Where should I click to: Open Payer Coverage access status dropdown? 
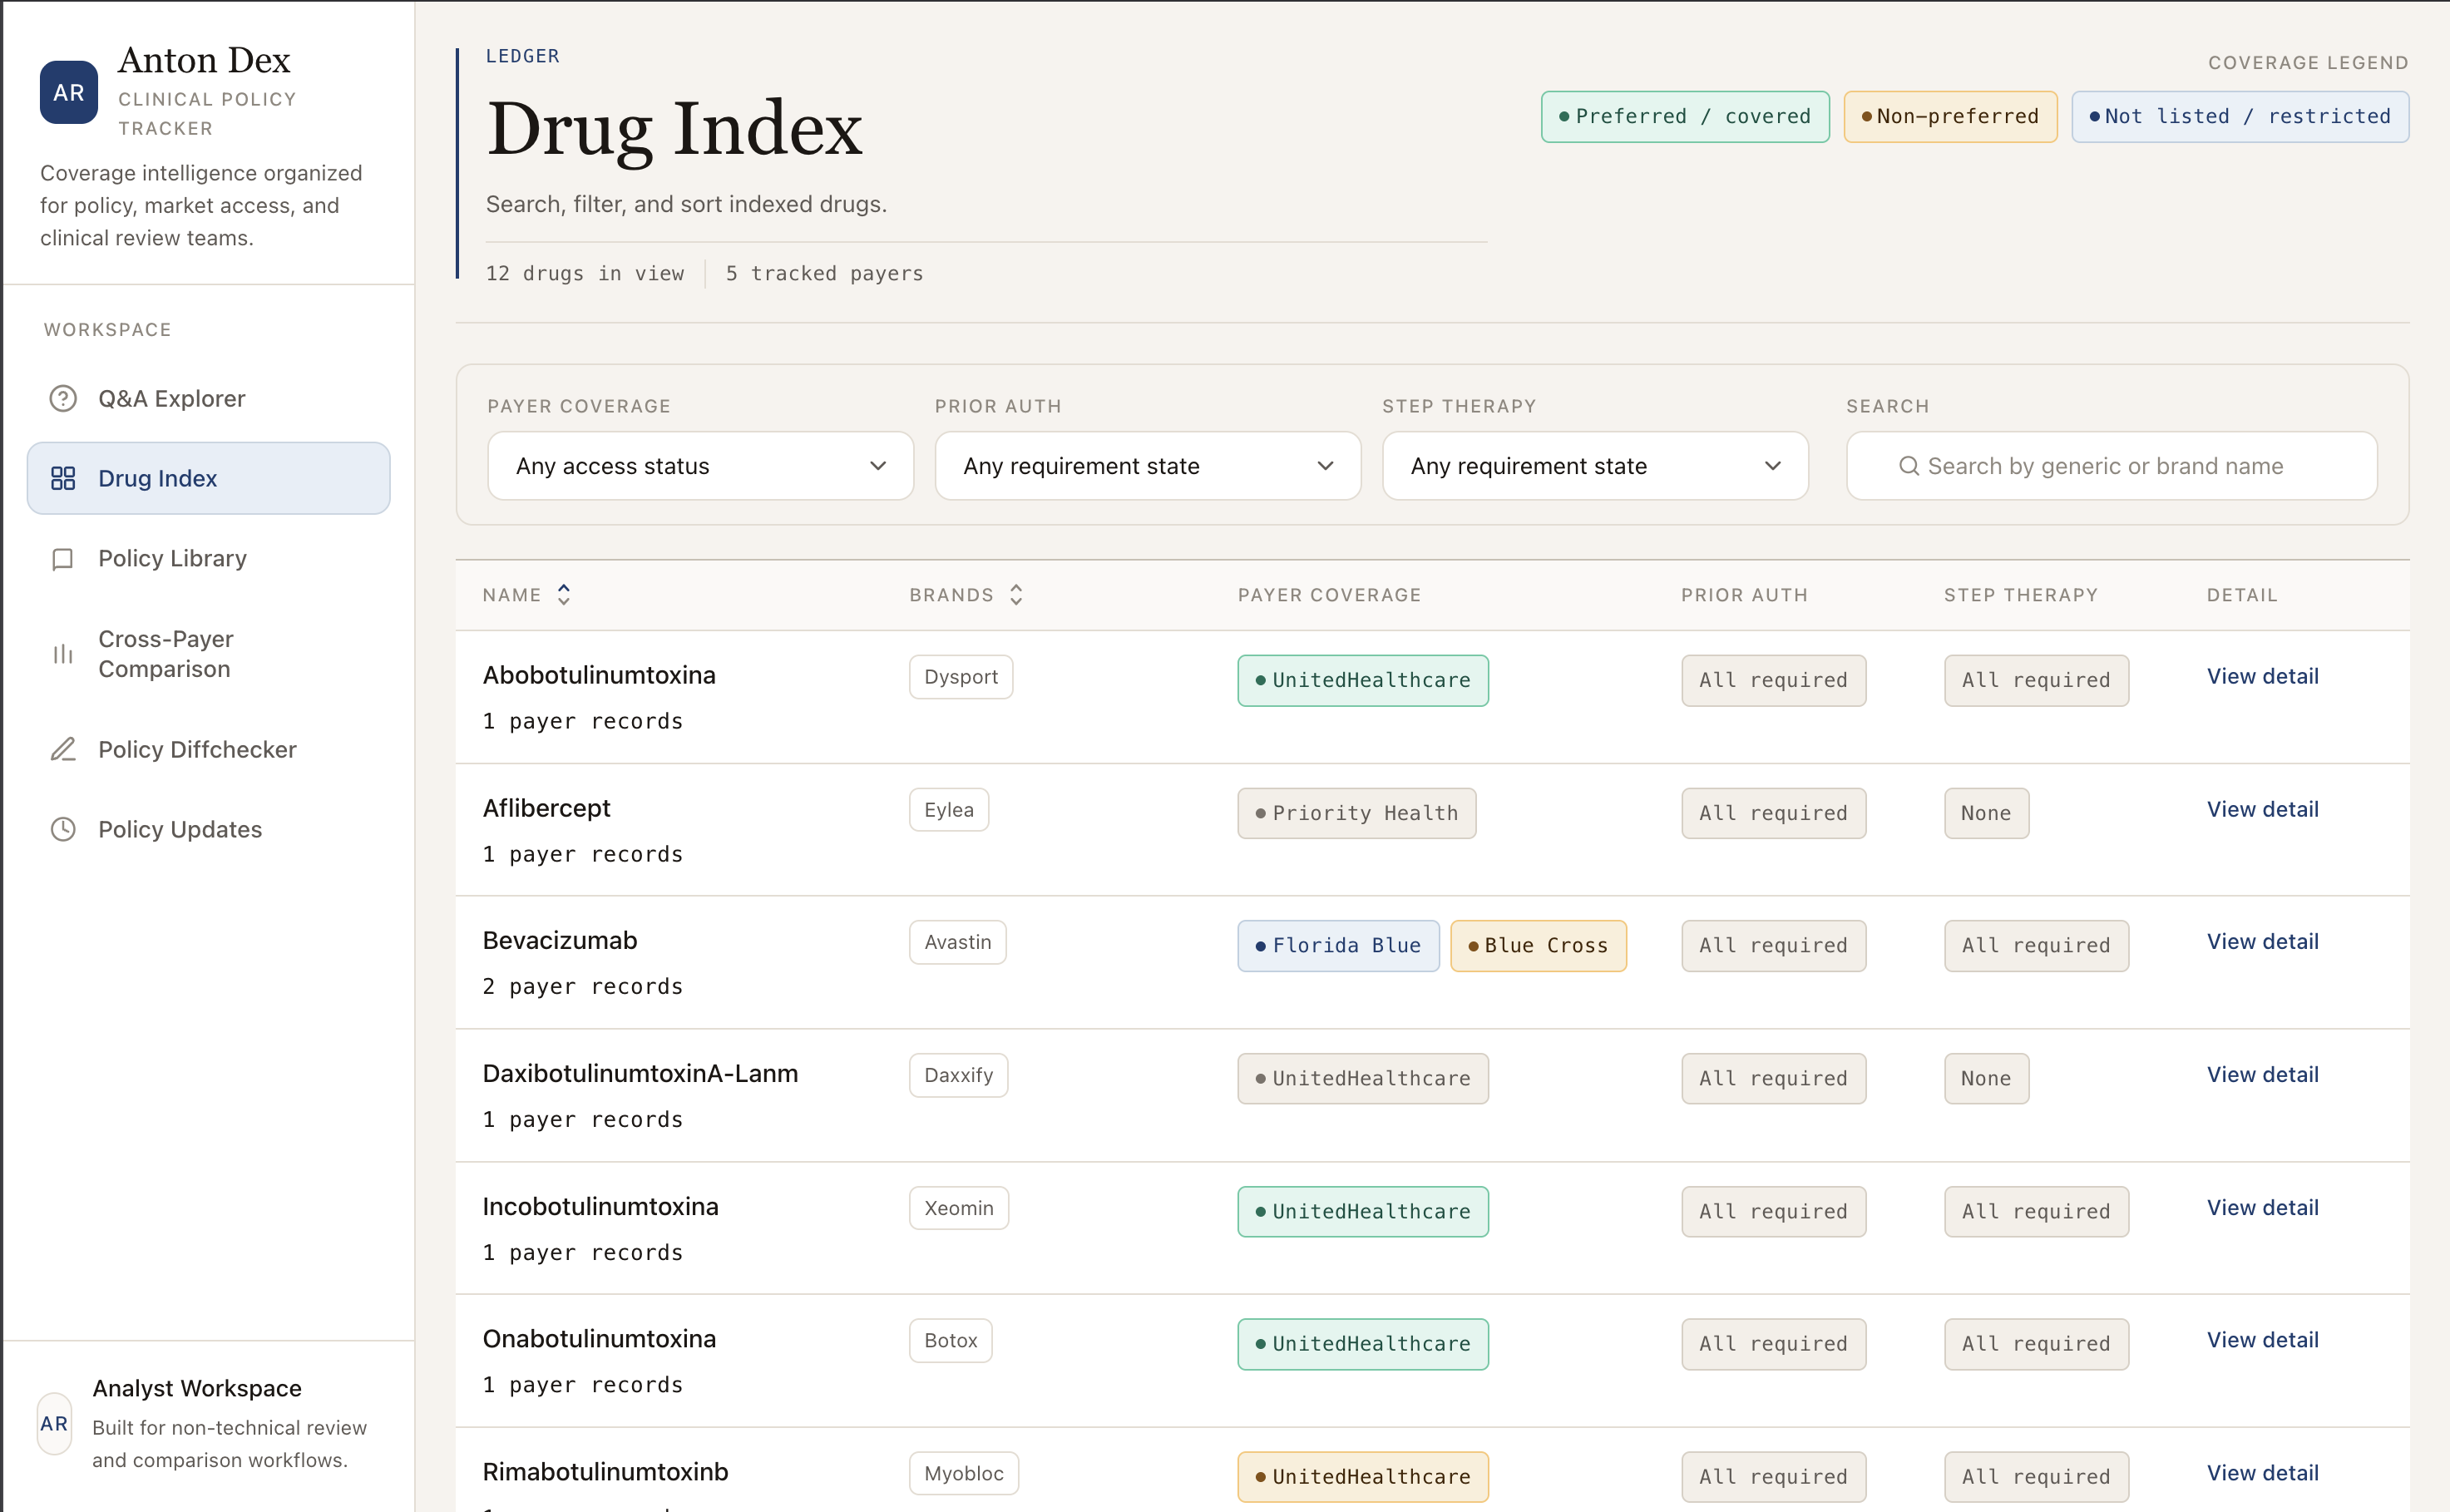(700, 466)
